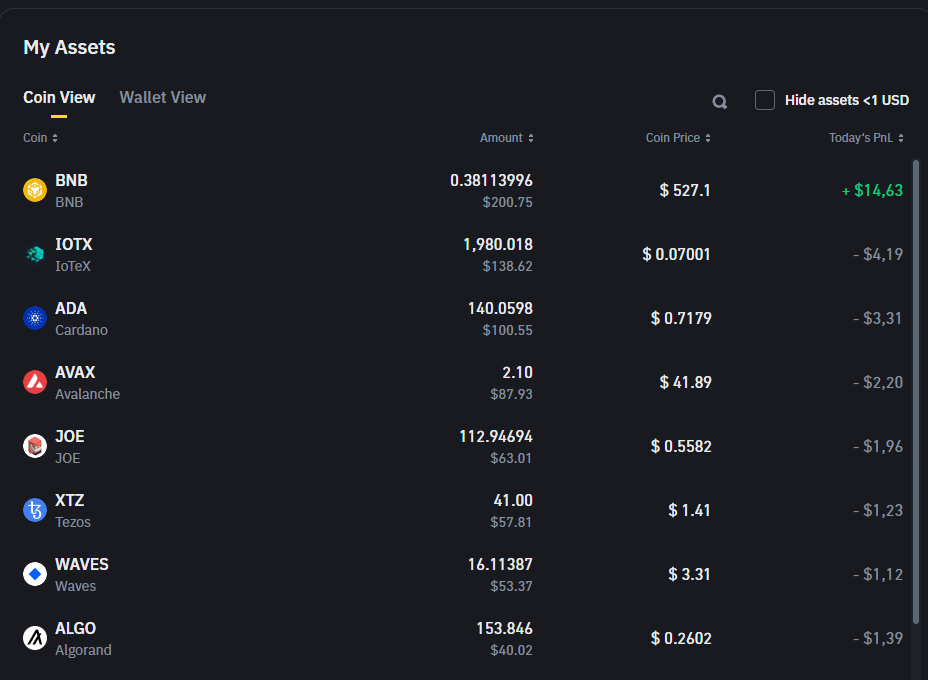Click the IOTX price $ 0.07001

[676, 254]
